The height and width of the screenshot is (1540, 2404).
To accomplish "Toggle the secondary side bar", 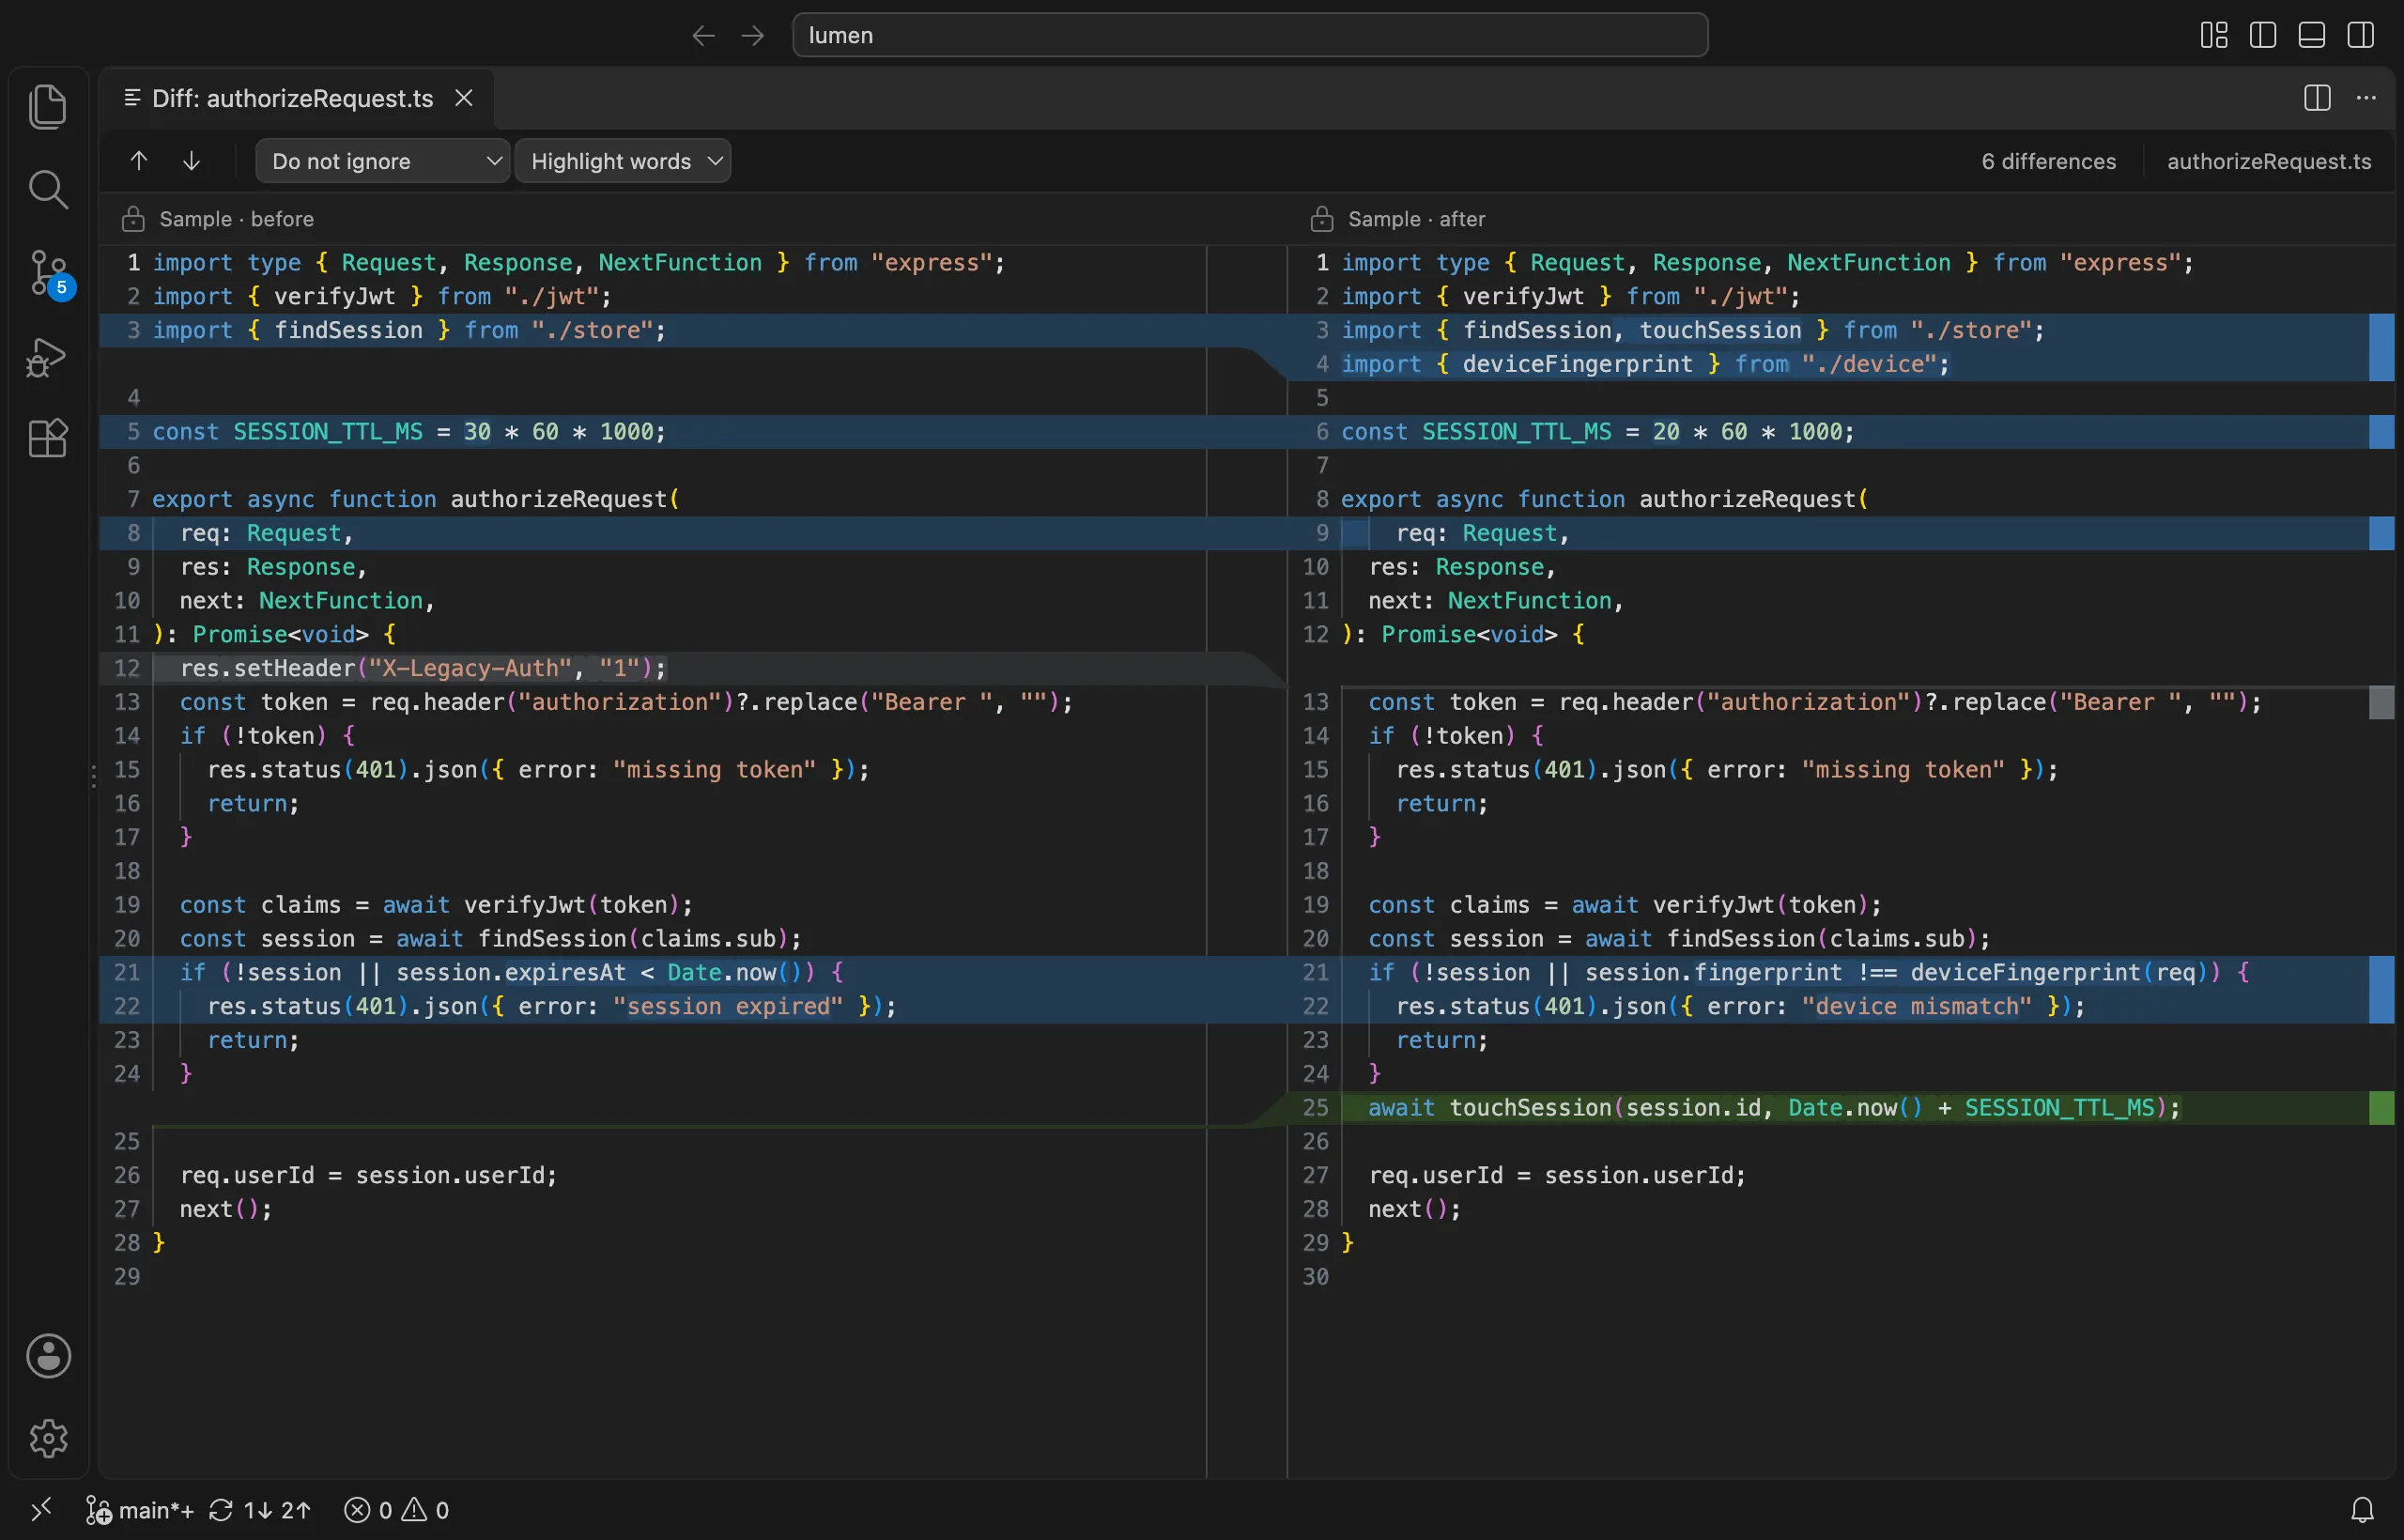I will [x=2360, y=36].
